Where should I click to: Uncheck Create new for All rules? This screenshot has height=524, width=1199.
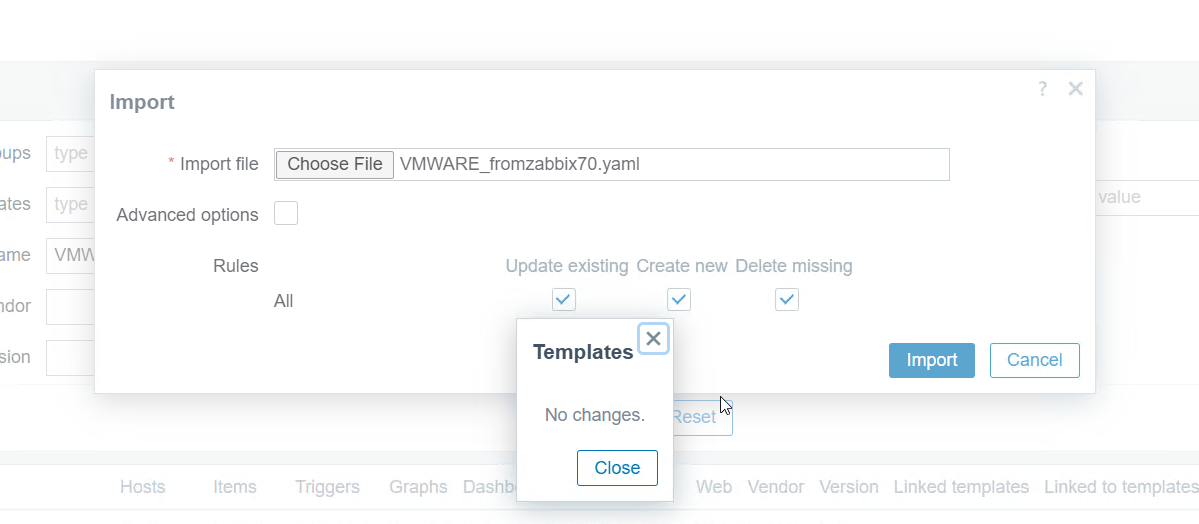[679, 300]
